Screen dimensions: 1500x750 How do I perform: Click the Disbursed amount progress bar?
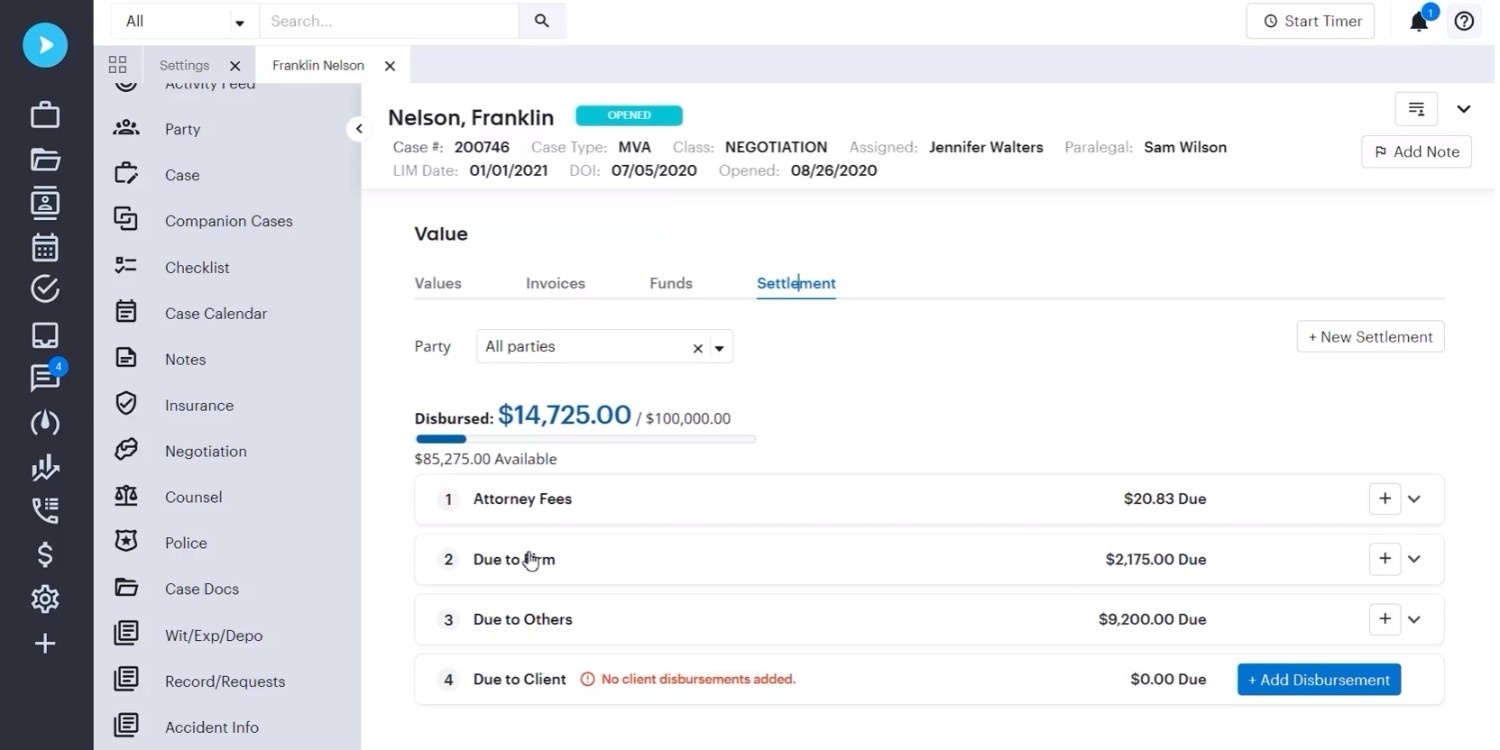point(584,439)
